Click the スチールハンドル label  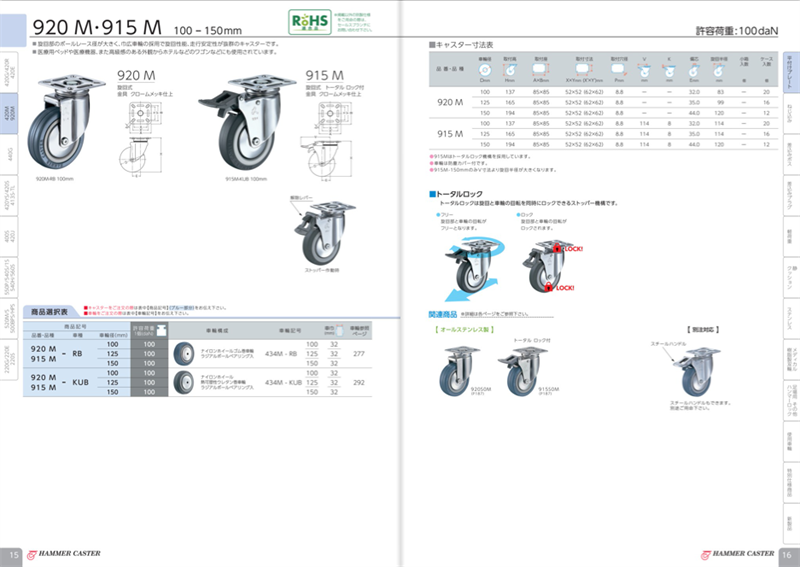(668, 344)
